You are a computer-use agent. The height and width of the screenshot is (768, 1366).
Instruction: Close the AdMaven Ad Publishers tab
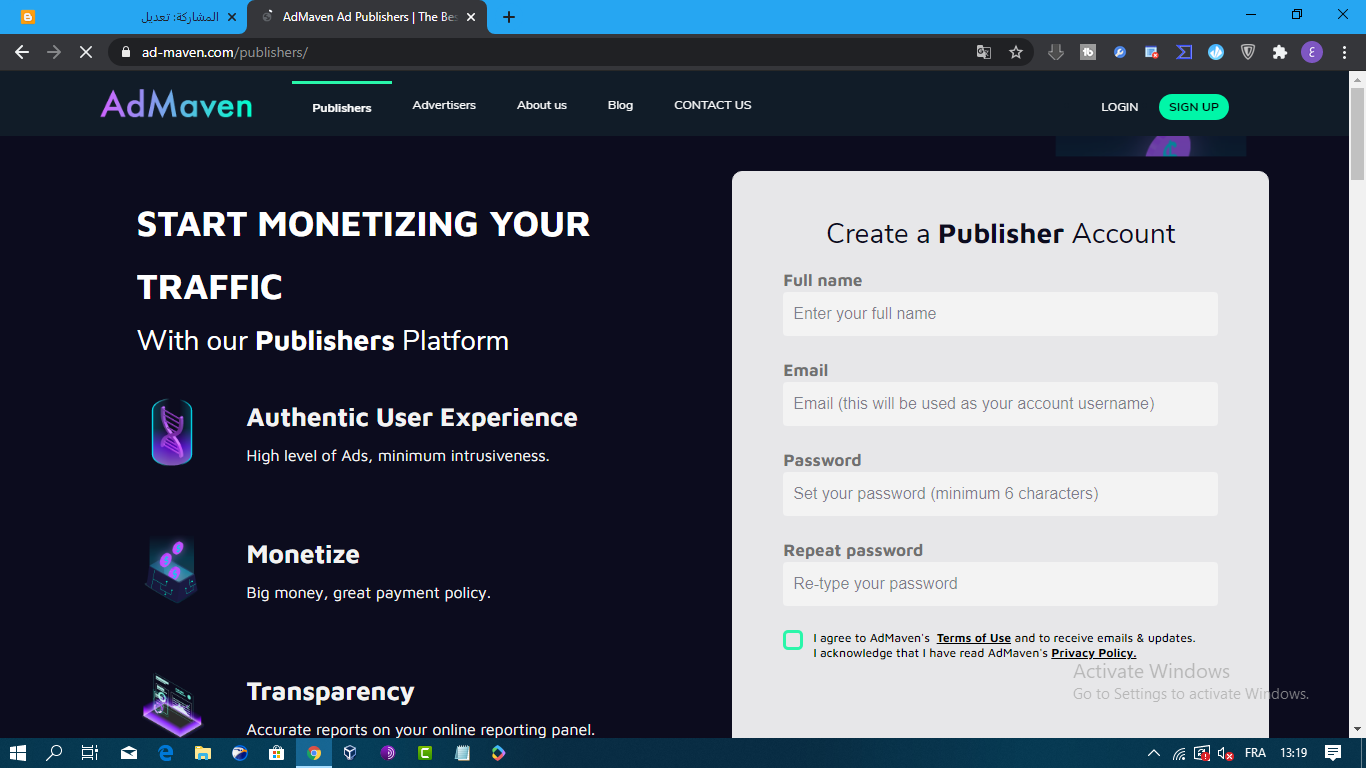pos(471,17)
